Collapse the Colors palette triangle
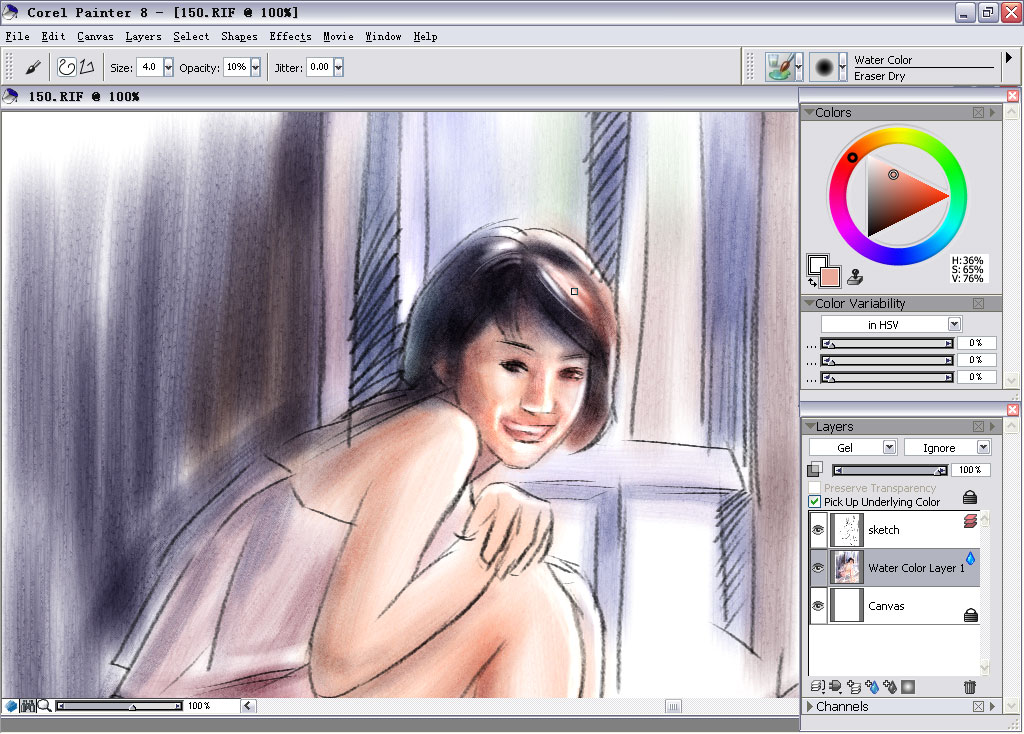Viewport: 1024px width, 734px height. [x=809, y=112]
